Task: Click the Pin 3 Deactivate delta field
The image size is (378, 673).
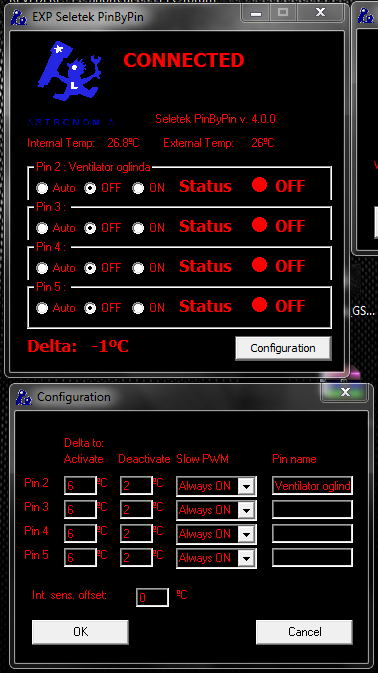Action: pos(136,509)
